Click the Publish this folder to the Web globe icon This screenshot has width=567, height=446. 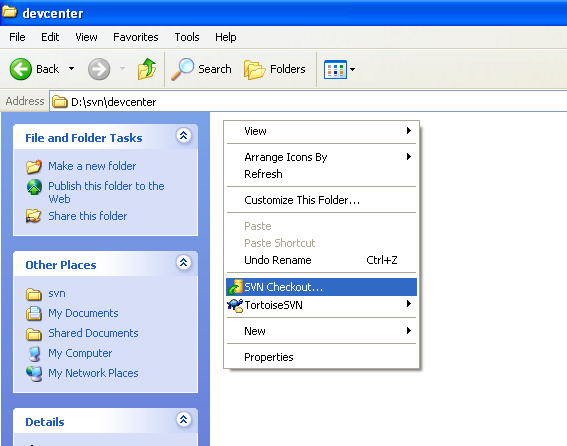(x=34, y=187)
